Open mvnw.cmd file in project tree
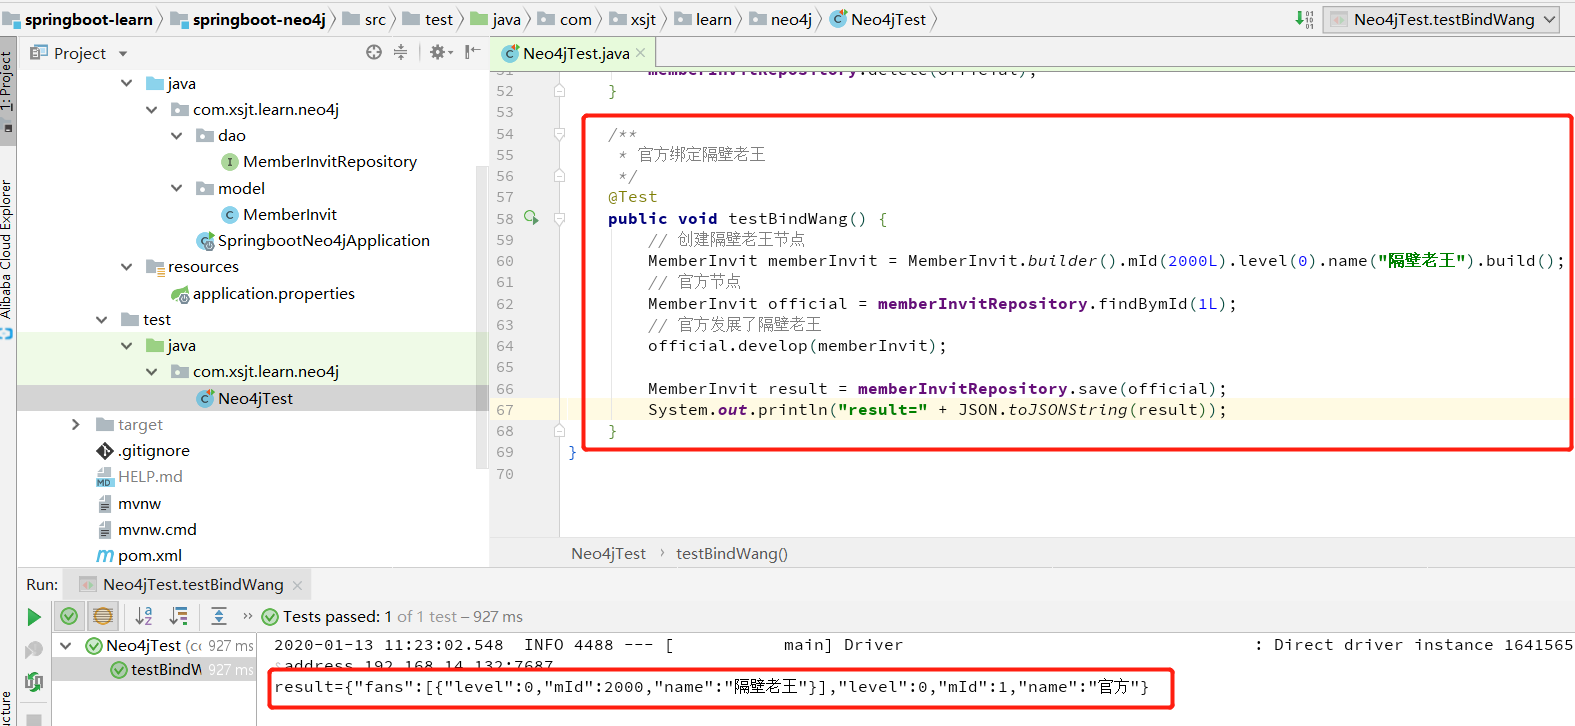 [x=147, y=529]
